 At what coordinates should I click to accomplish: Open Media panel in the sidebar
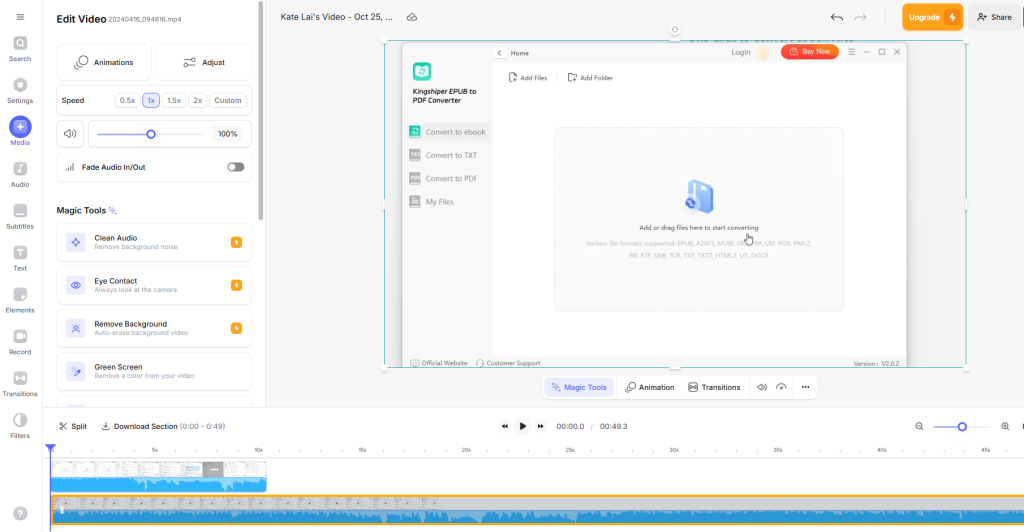20,132
